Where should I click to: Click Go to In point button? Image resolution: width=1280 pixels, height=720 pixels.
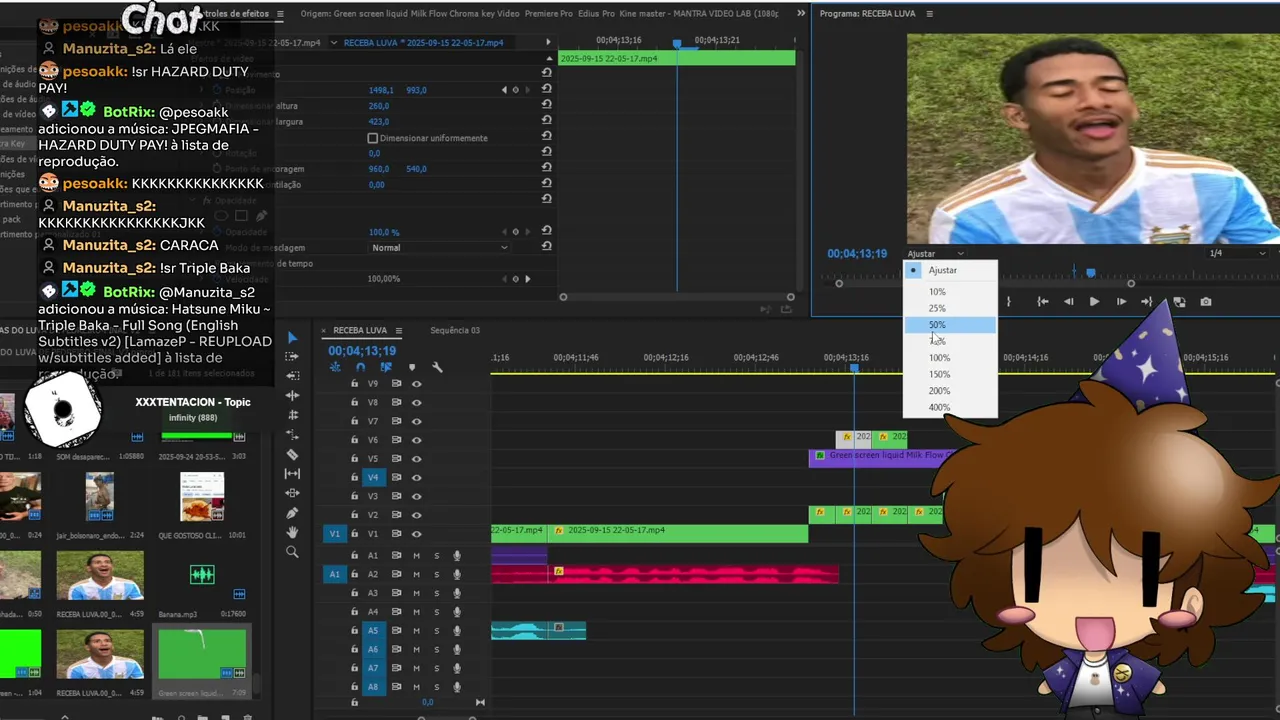[1042, 301]
